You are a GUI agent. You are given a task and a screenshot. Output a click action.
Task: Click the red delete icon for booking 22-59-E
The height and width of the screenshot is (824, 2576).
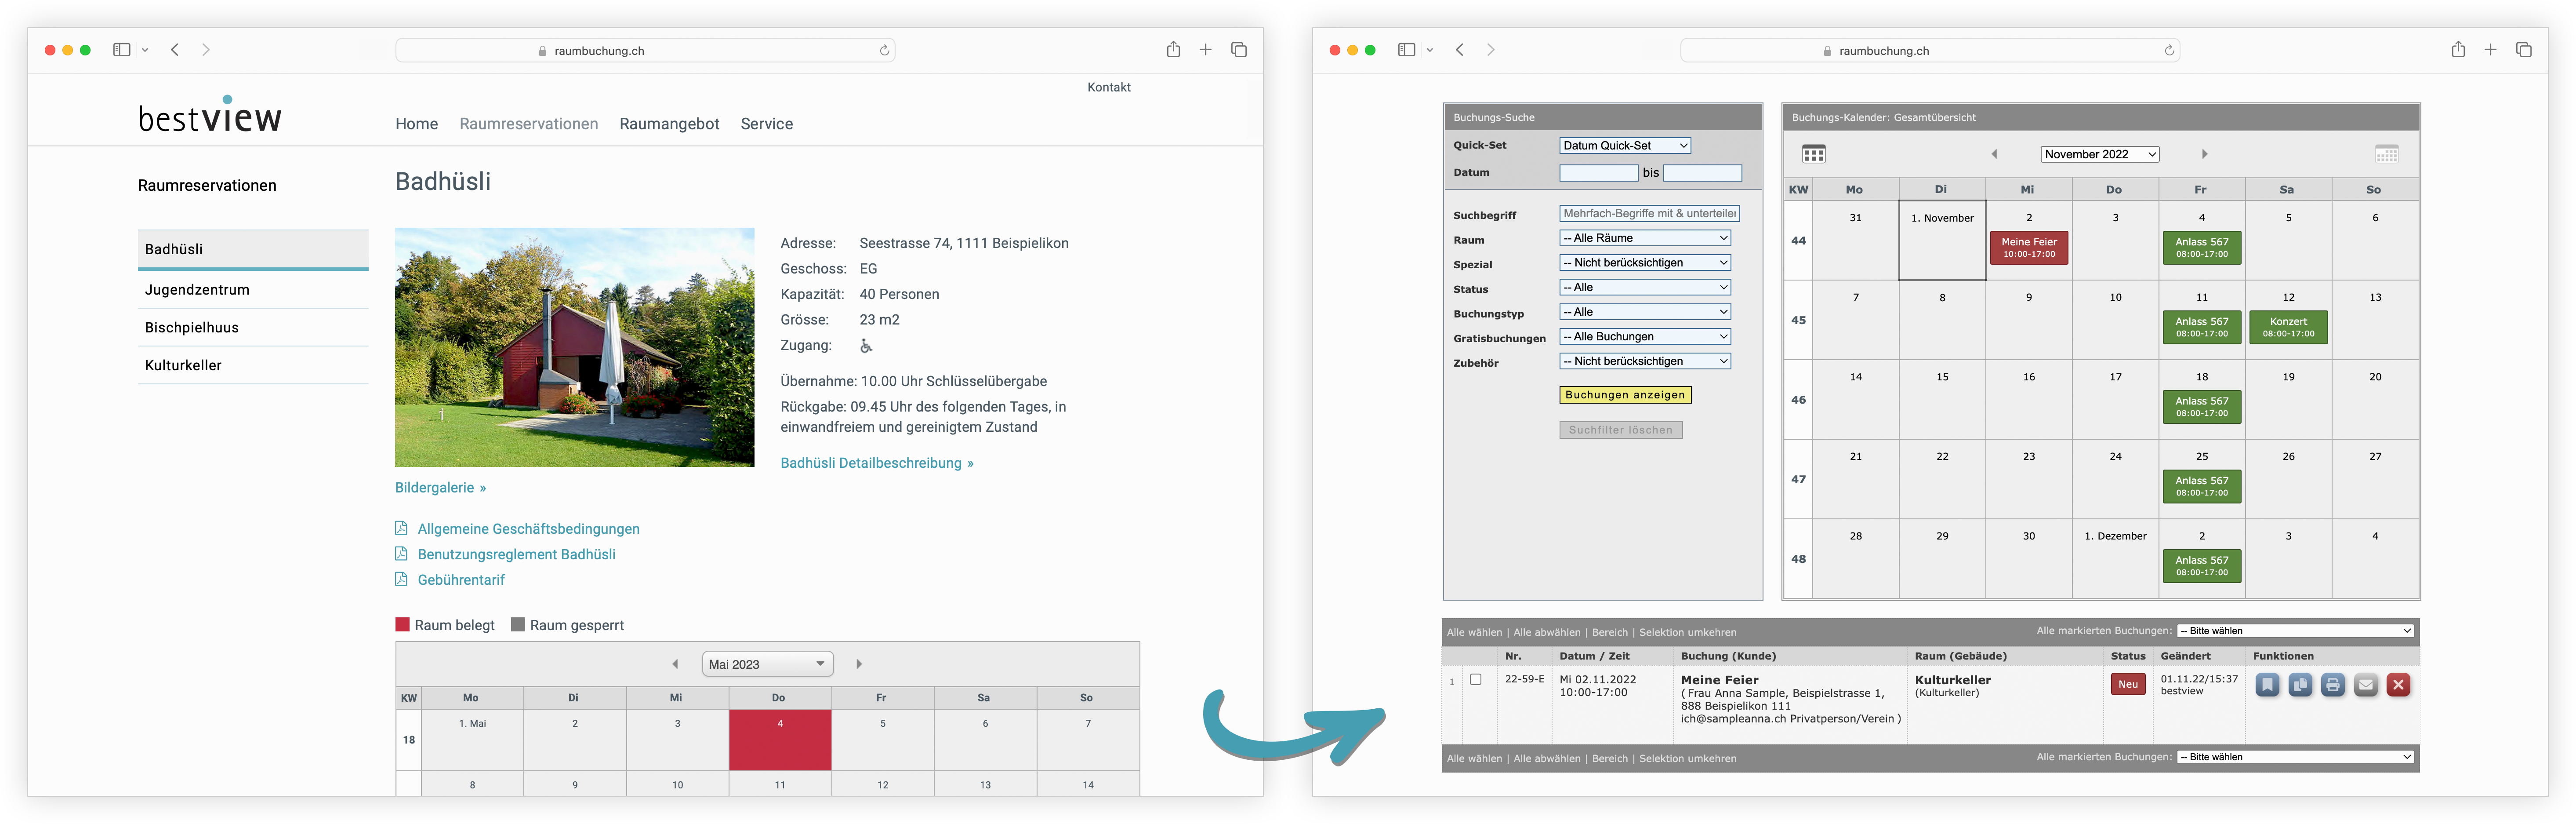pos(2398,685)
